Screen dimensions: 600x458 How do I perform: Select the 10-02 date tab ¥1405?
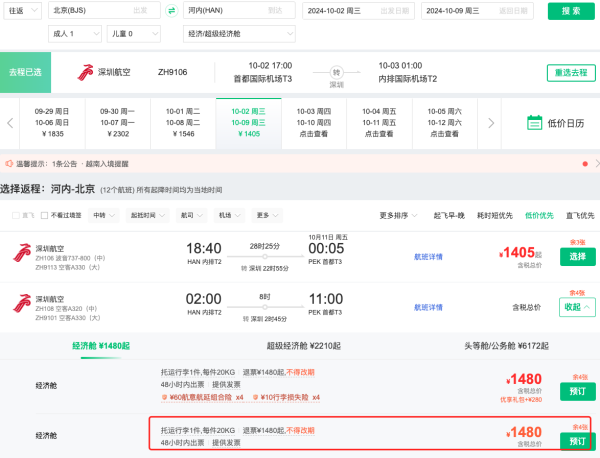[x=248, y=123]
